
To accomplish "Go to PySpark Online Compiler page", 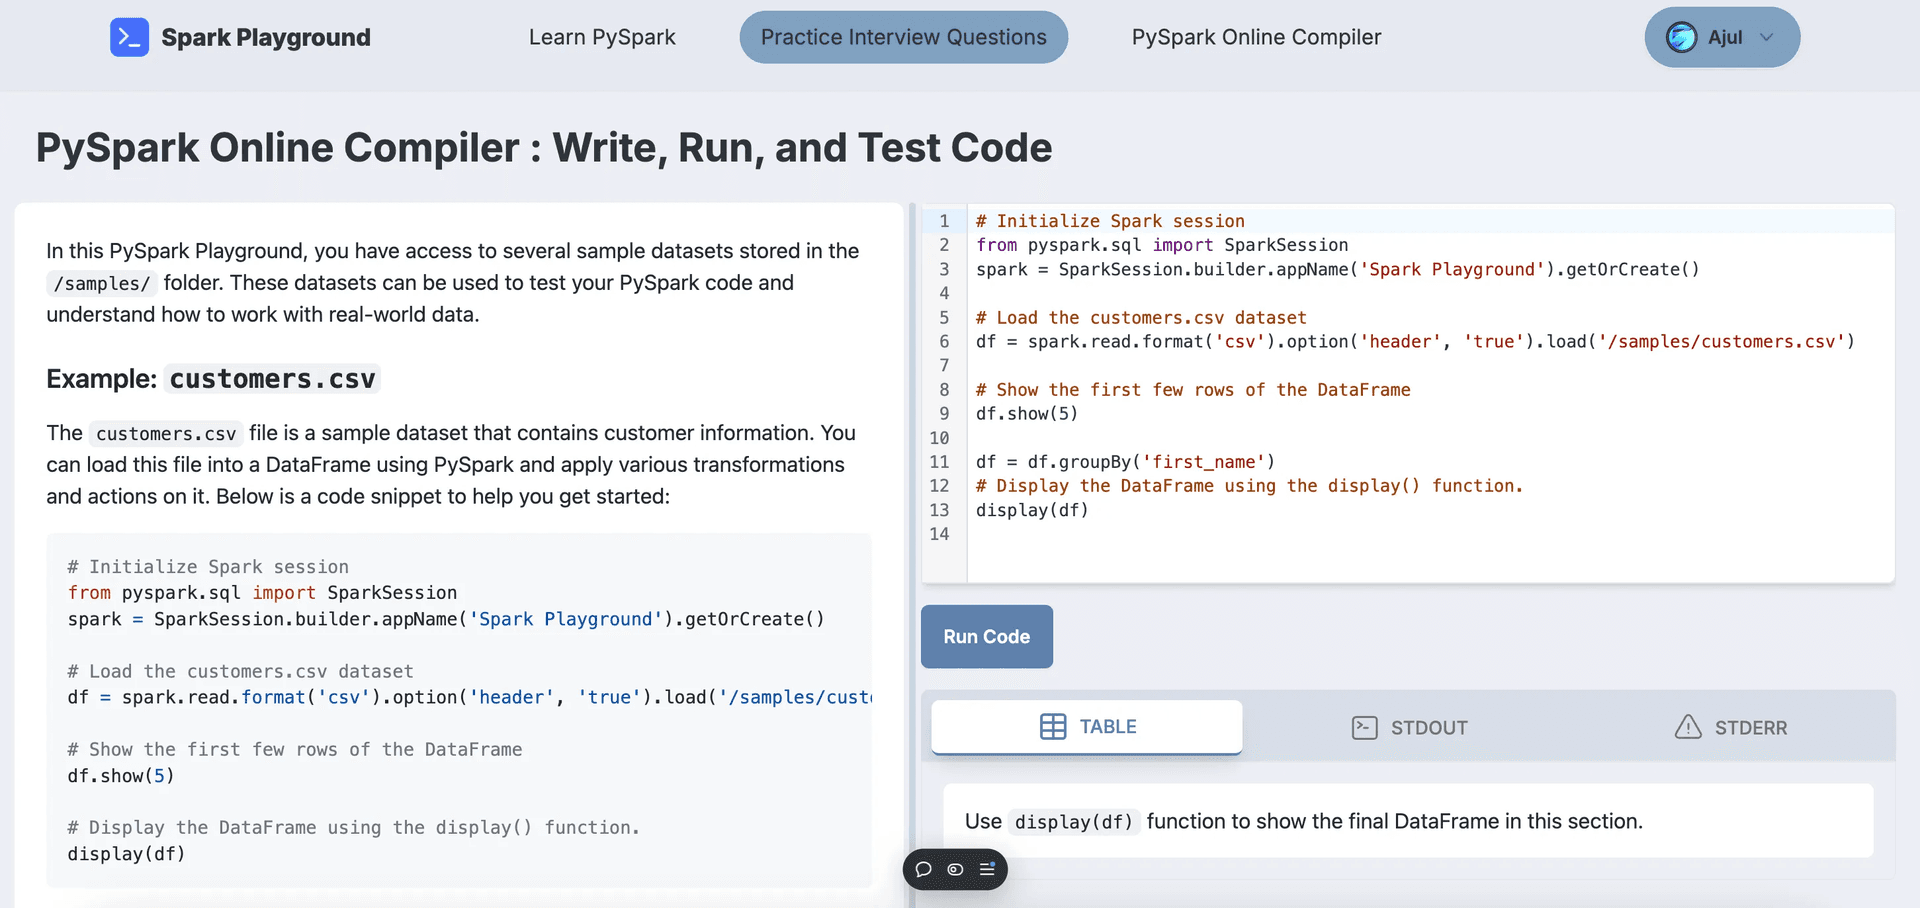I will tap(1255, 37).
